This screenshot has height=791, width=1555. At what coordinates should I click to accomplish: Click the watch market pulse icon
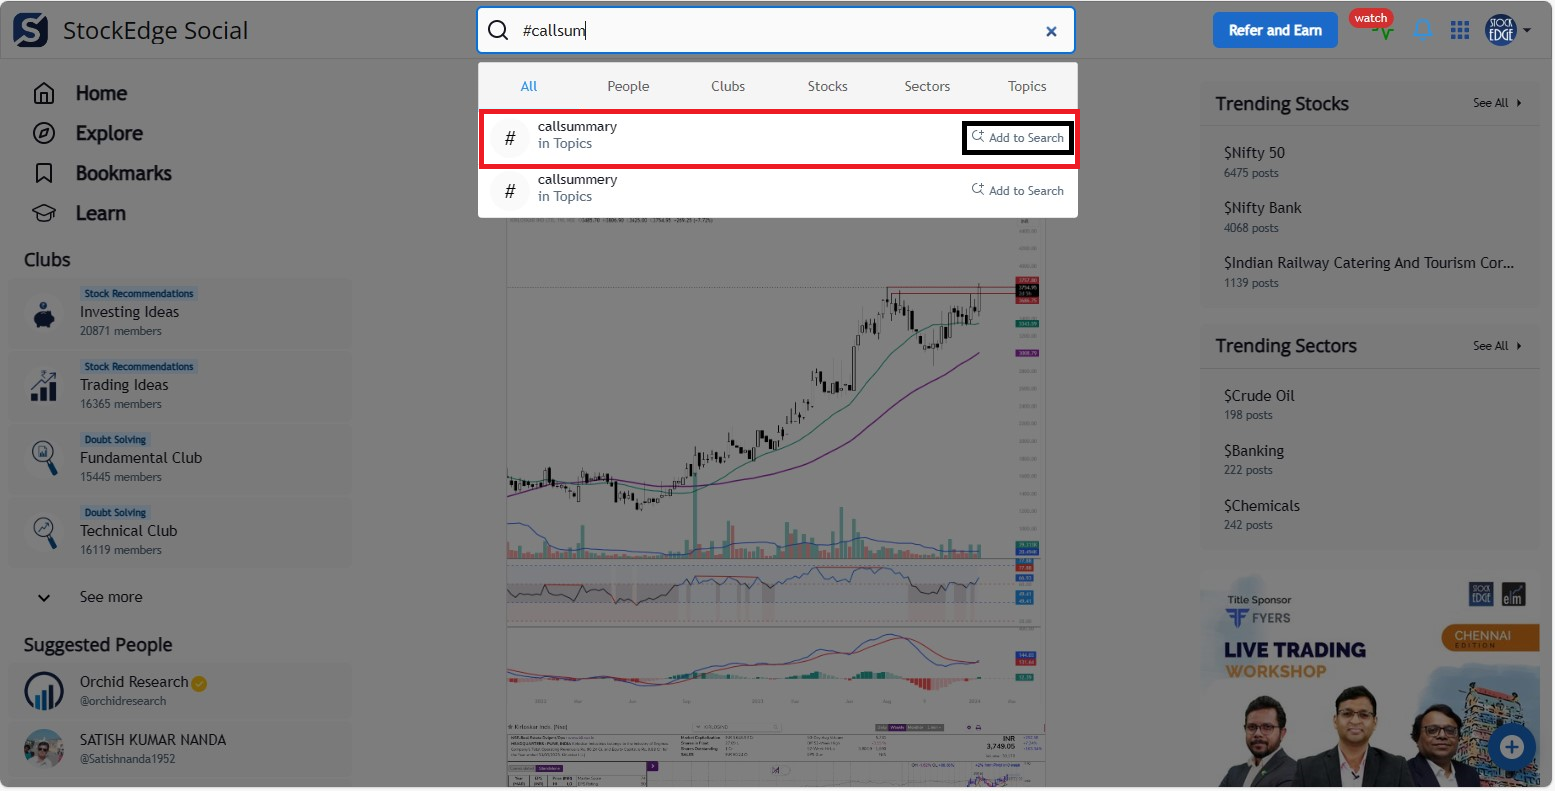(x=1382, y=30)
